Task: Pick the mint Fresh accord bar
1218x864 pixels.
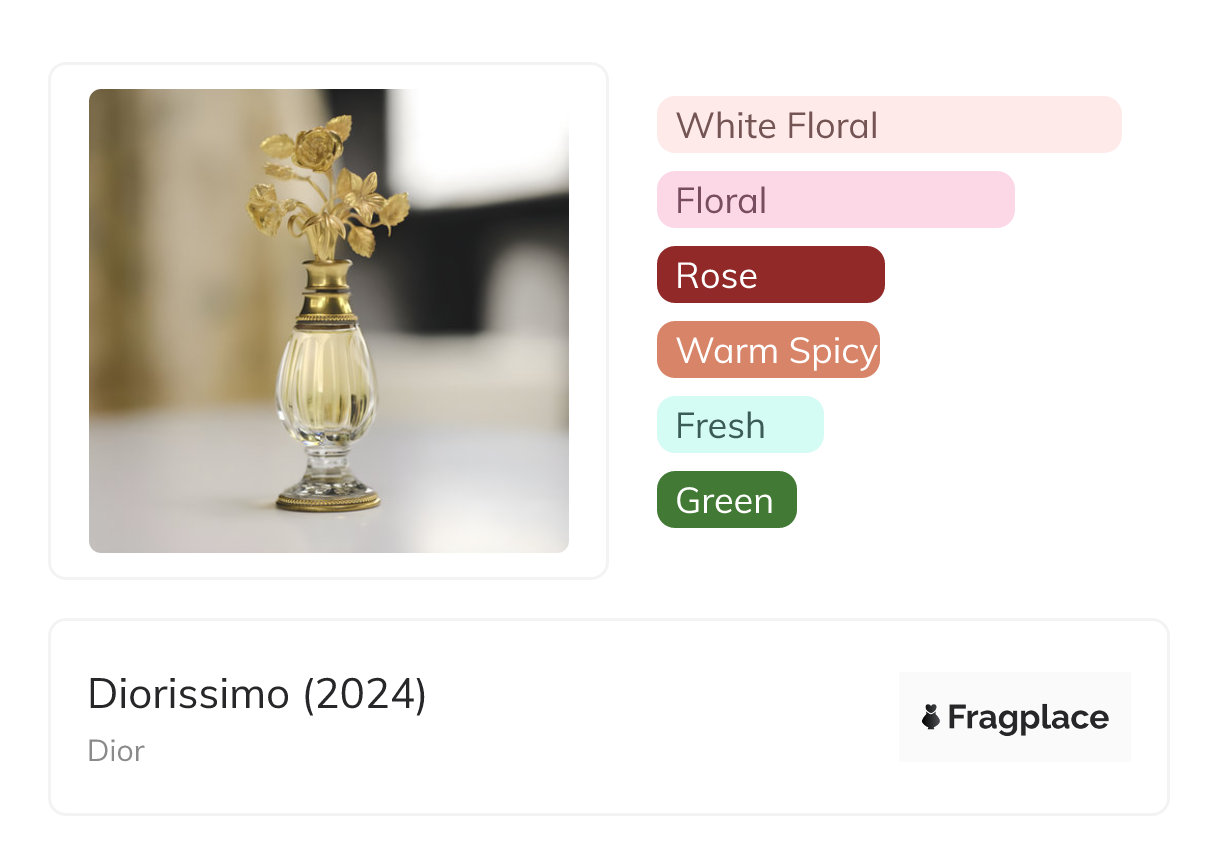Action: pos(740,425)
